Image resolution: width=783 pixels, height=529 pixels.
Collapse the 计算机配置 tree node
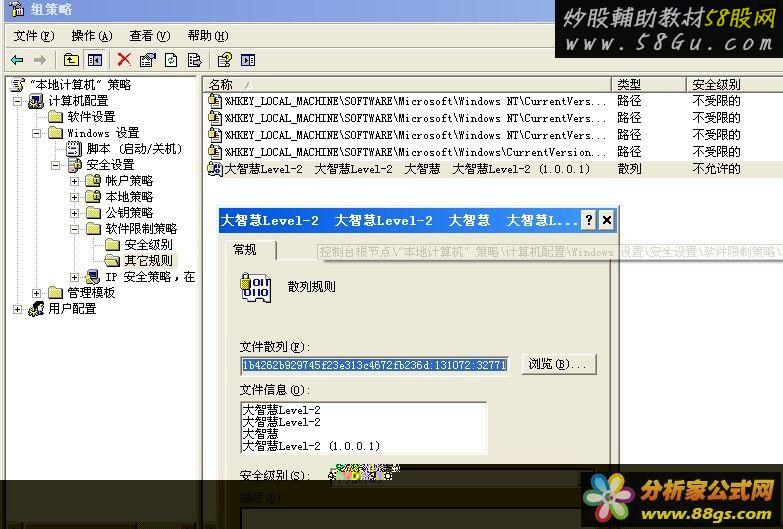pyautogui.click(x=17, y=101)
